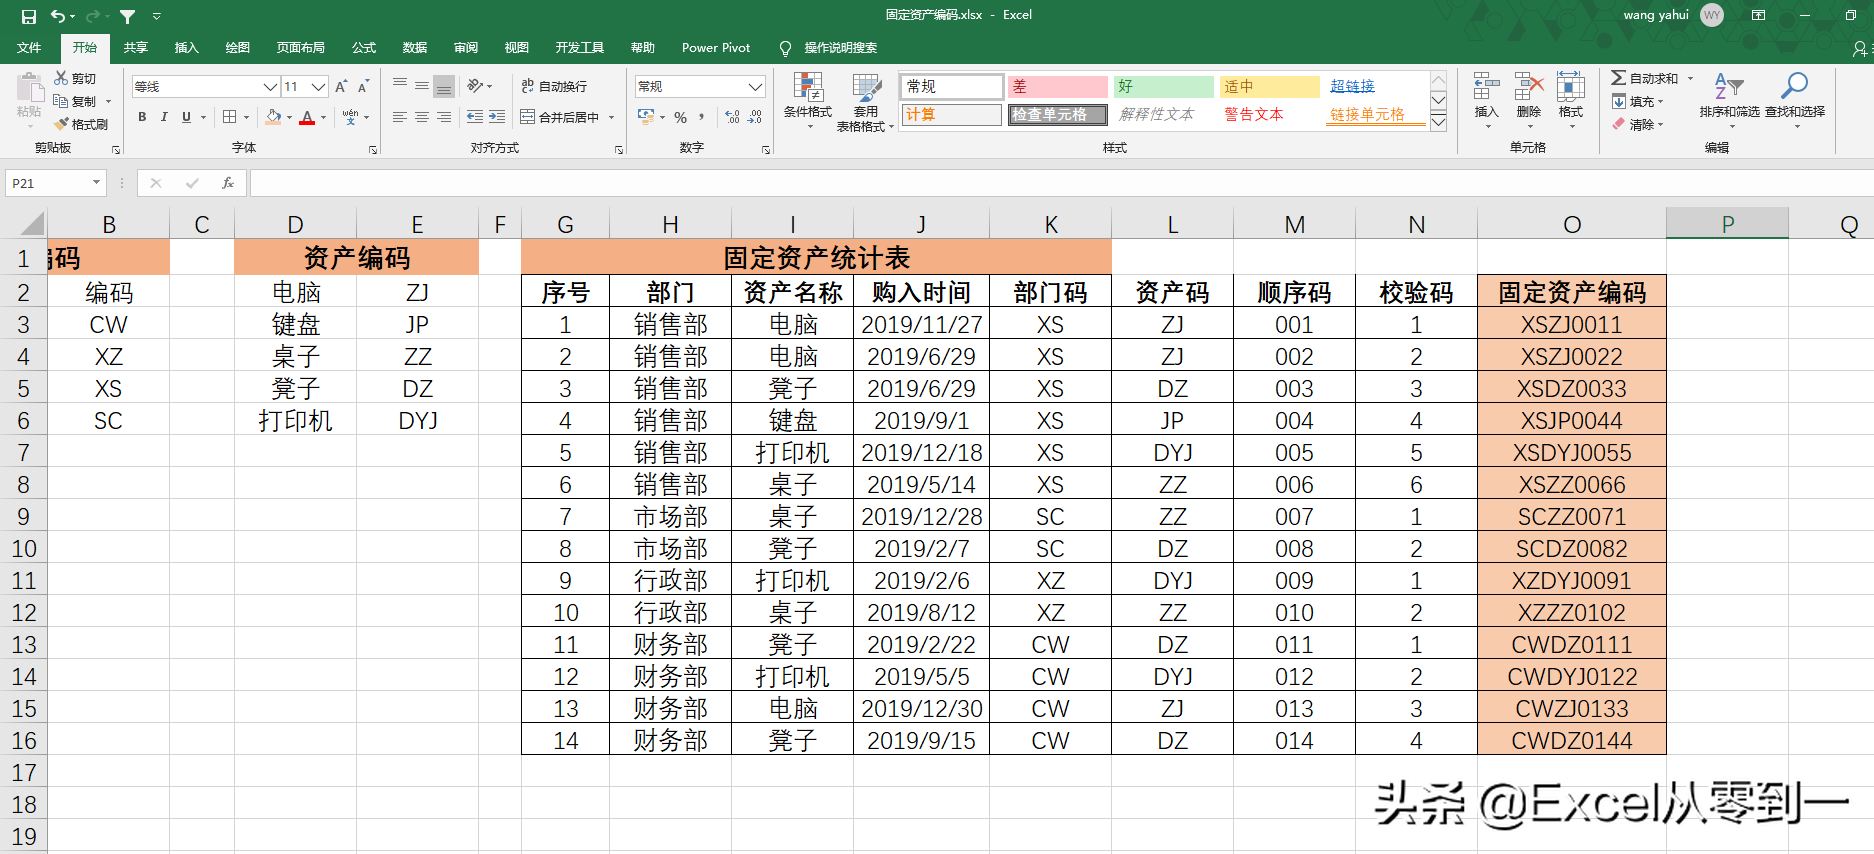This screenshot has height=854, width=1874.
Task: Open Sort and Filter (排序和筛选)
Action: [x=1730, y=98]
